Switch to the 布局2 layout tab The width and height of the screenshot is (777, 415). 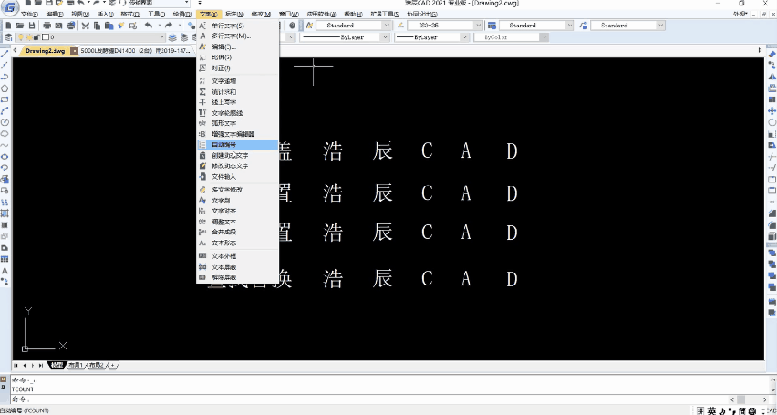coord(96,366)
